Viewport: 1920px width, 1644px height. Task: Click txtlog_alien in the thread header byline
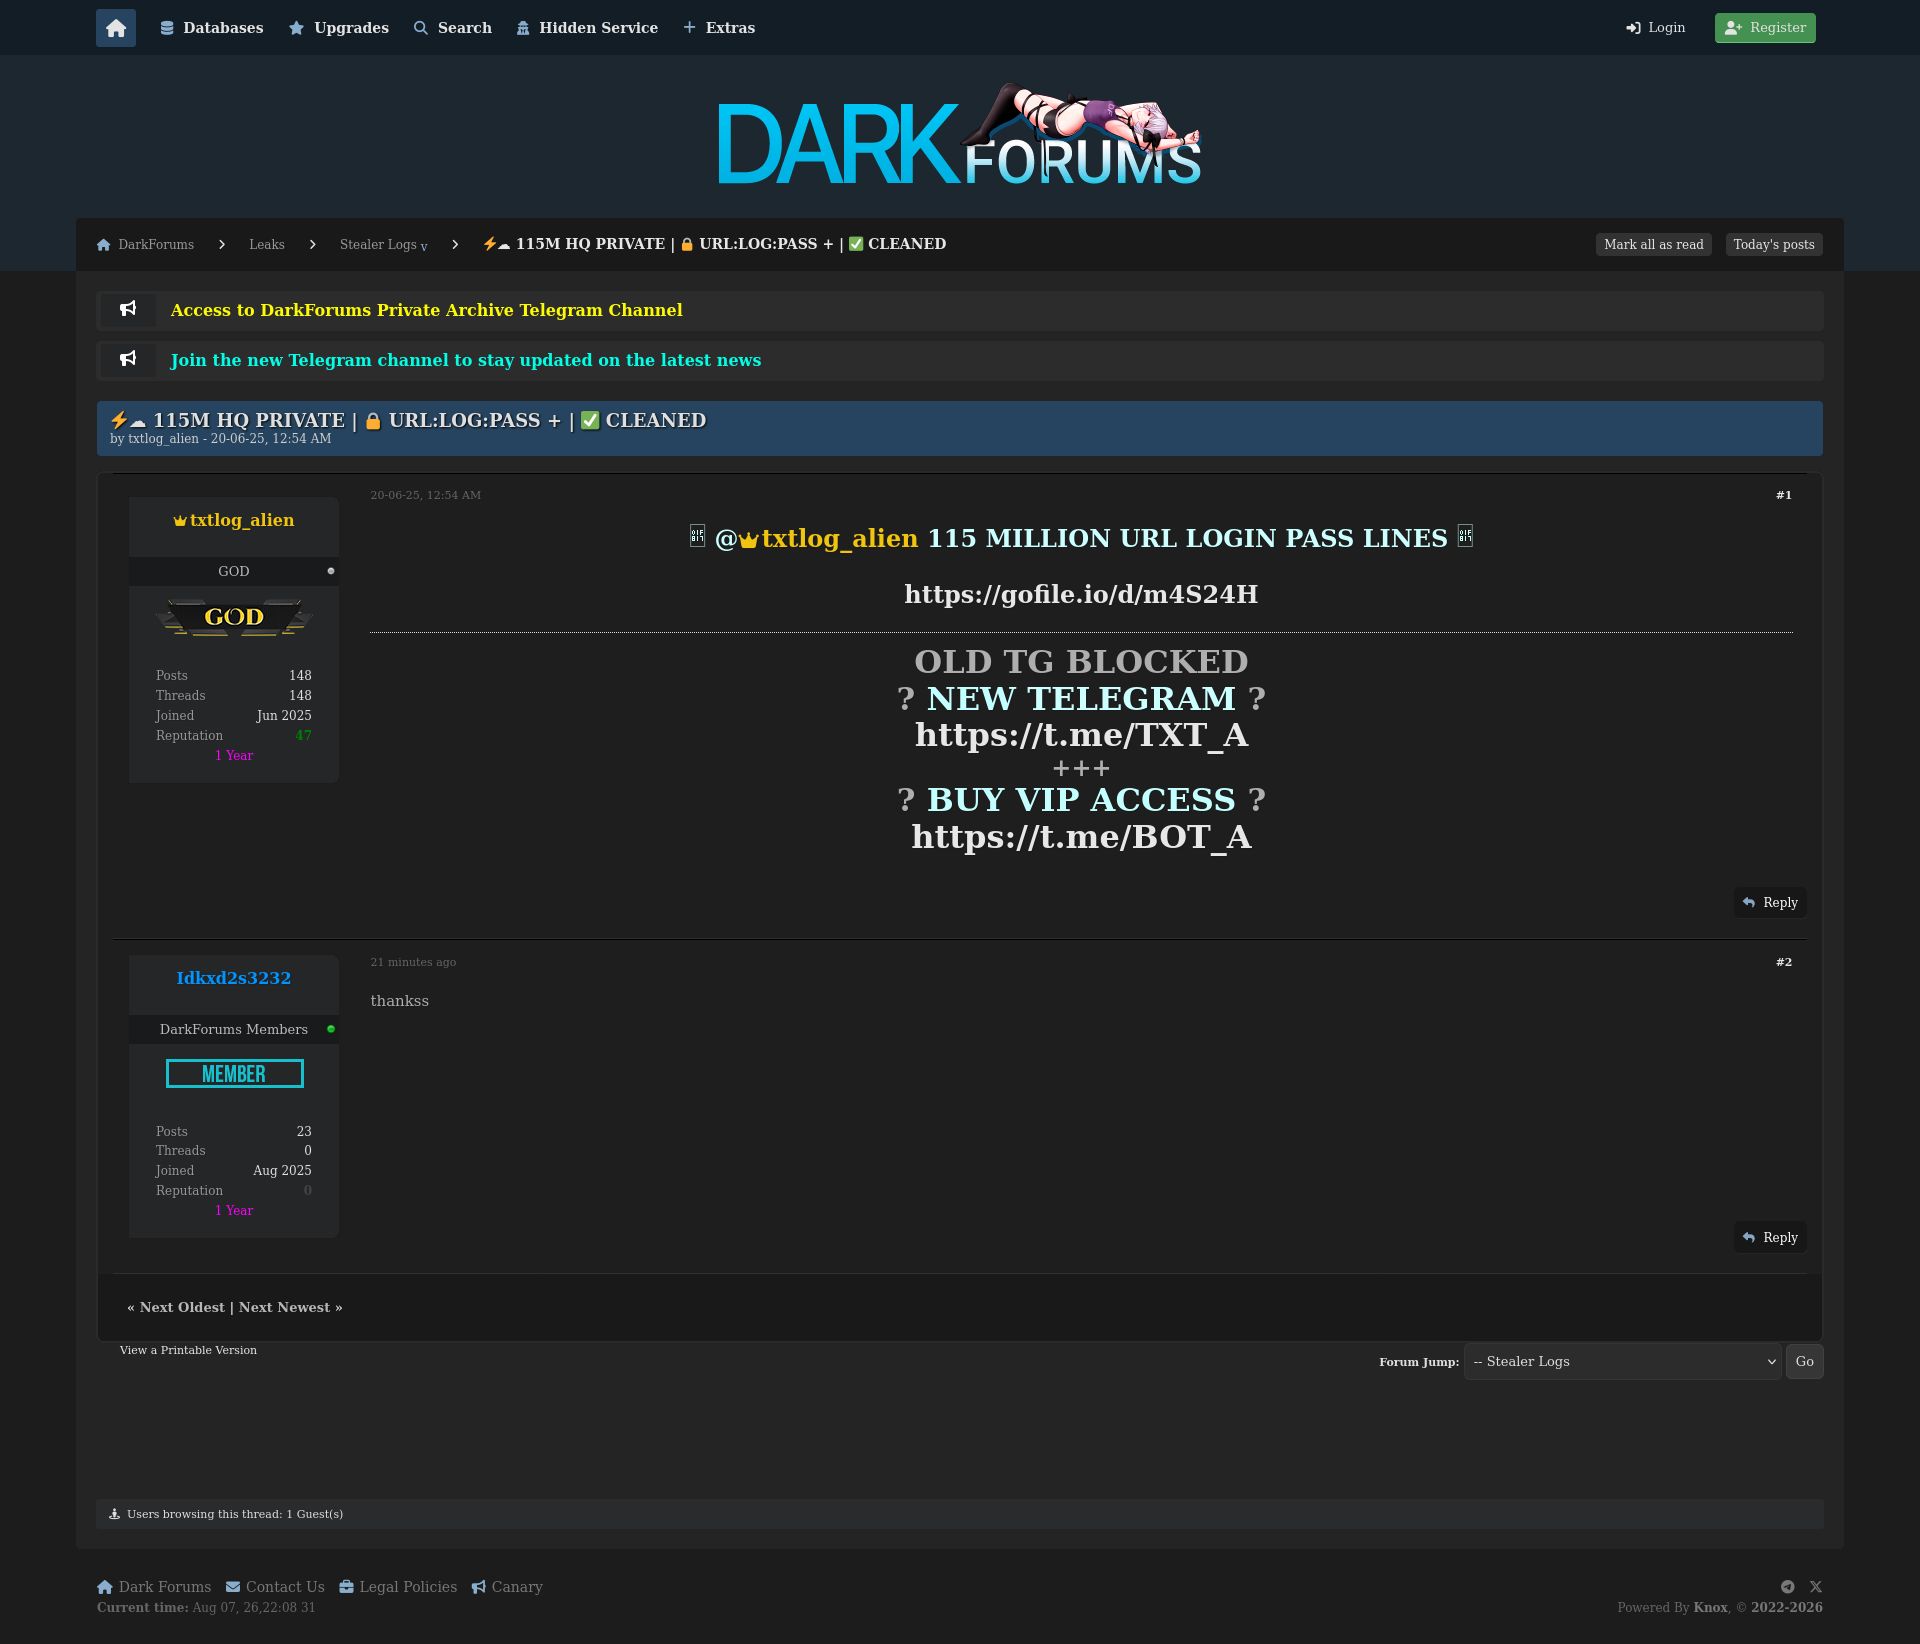click(163, 439)
